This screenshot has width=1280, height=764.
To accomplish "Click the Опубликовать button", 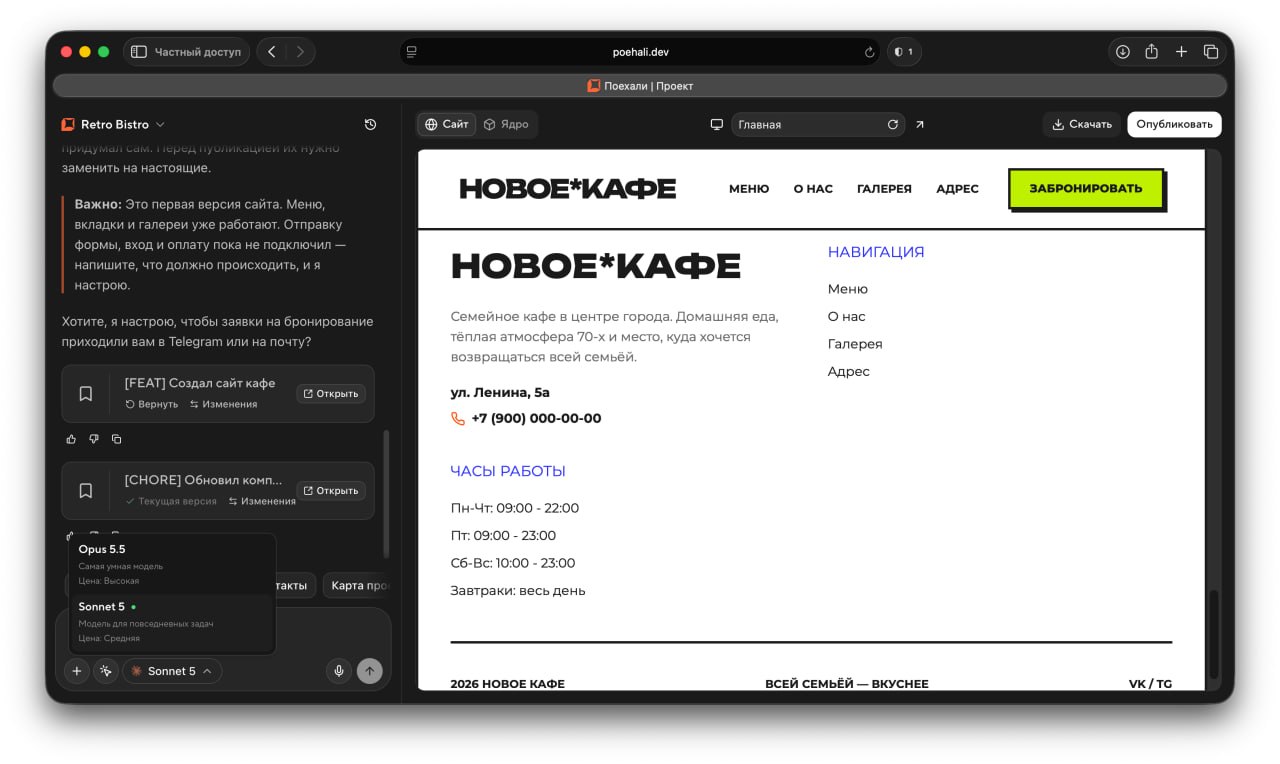I will click(1175, 125).
